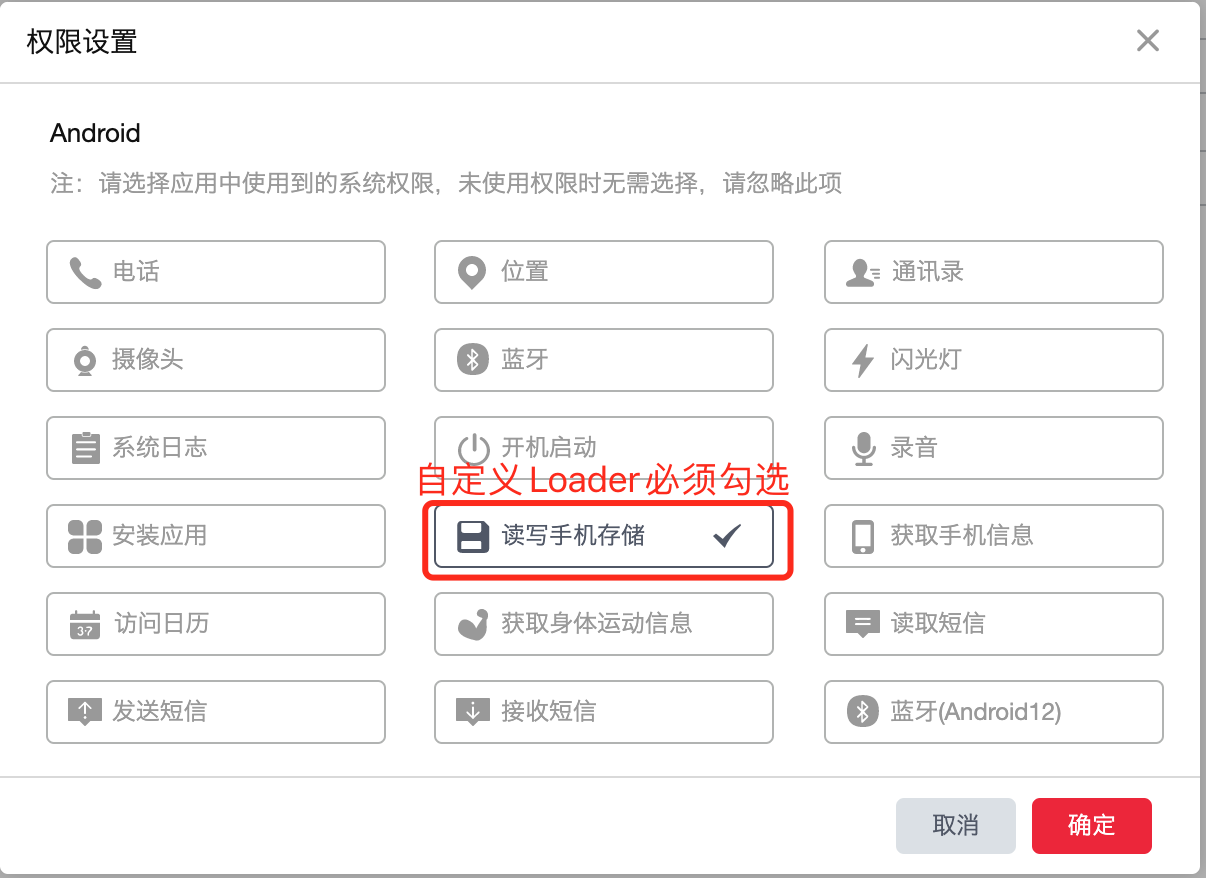1206x878 pixels.
Task: Select the 安装应用 permission box
Action: pyautogui.click(x=215, y=536)
